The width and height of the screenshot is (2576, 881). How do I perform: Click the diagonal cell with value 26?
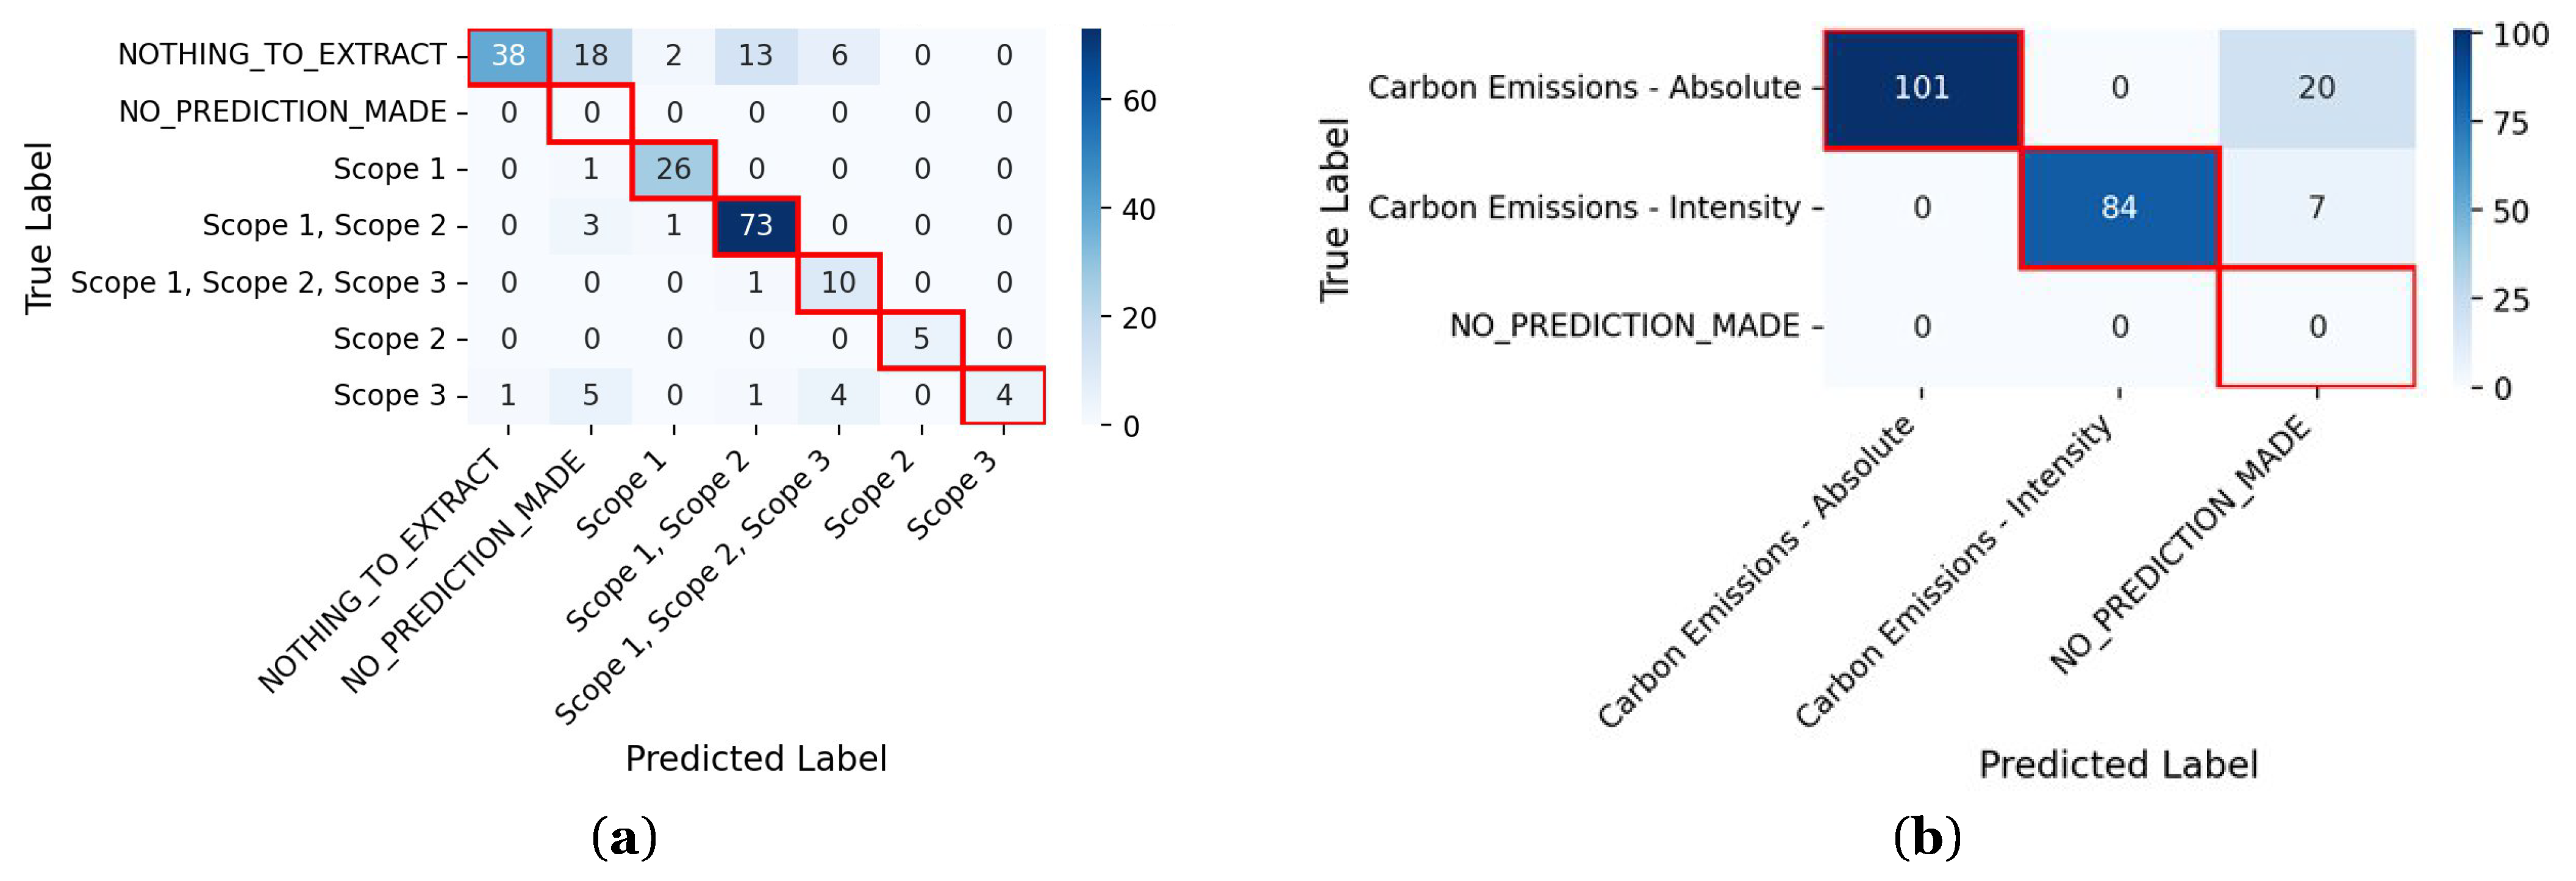673,169
